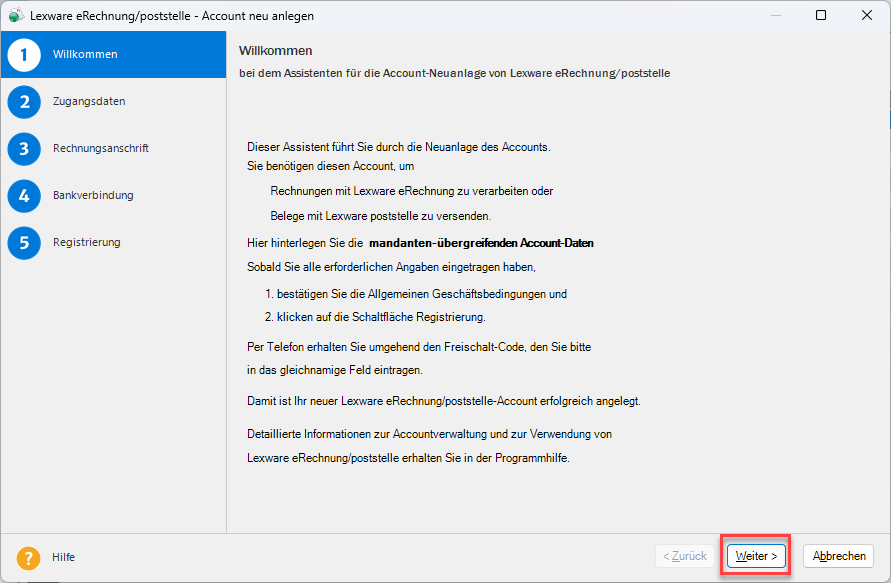Click 'Sobald Sie alle erforderlichen Angaben eingetragen haben,'
The image size is (891, 583).
392,267
